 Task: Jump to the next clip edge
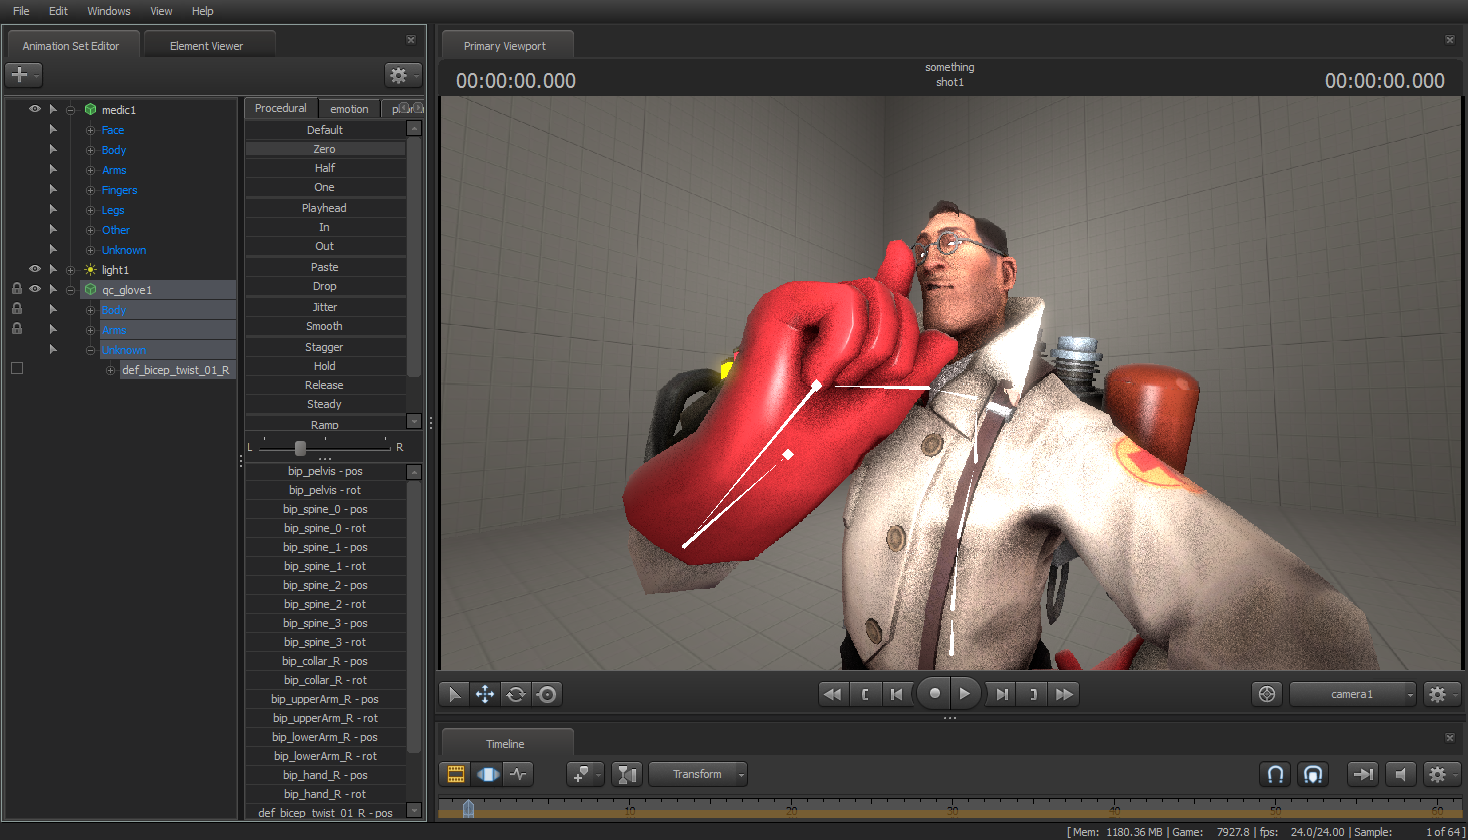point(1033,694)
